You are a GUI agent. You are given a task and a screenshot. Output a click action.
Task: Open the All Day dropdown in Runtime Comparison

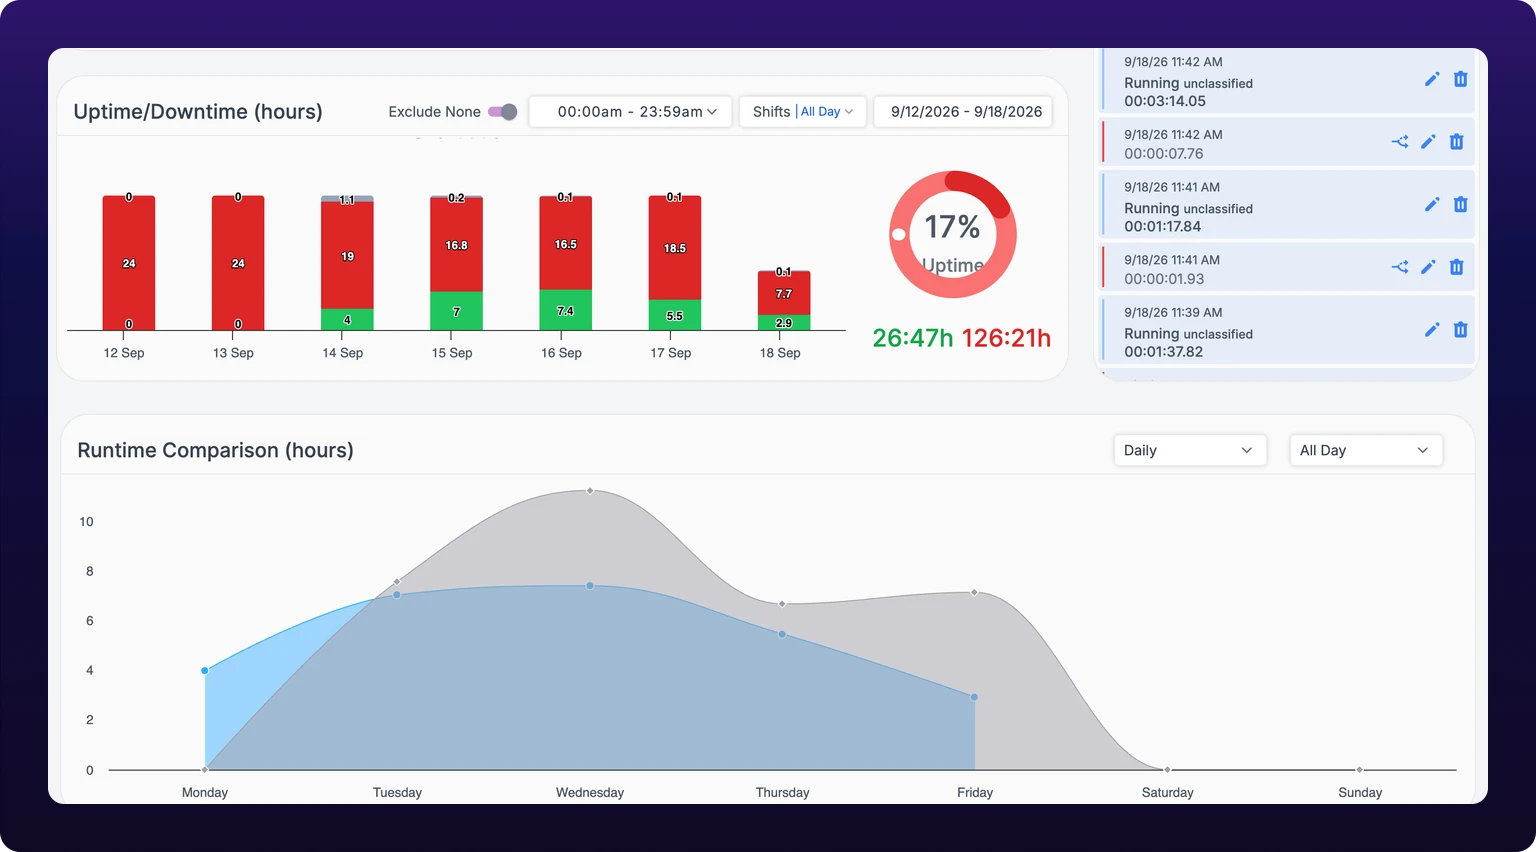[1366, 450]
